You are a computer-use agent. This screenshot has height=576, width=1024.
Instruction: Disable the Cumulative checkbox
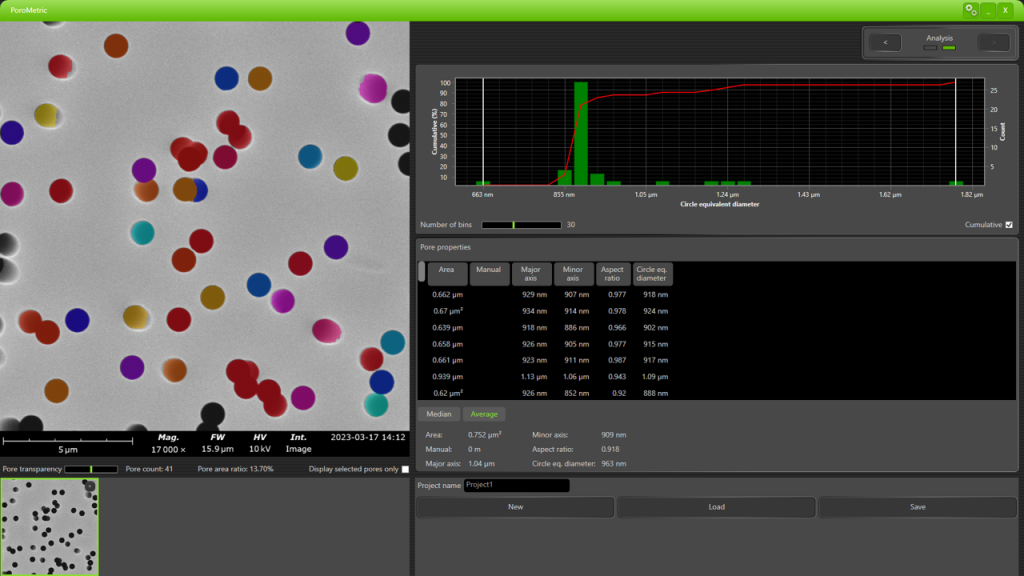point(1010,224)
